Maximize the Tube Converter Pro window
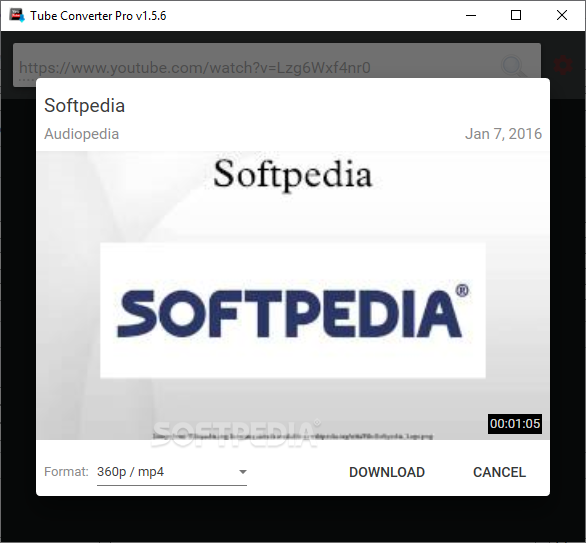This screenshot has height=543, width=586. 516,15
